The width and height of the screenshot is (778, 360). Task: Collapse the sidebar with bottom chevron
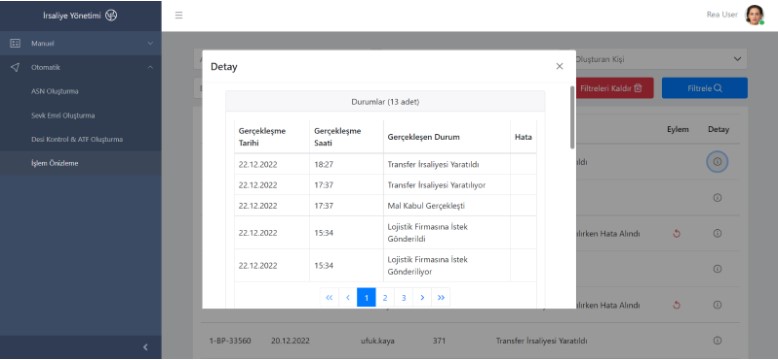(x=145, y=347)
